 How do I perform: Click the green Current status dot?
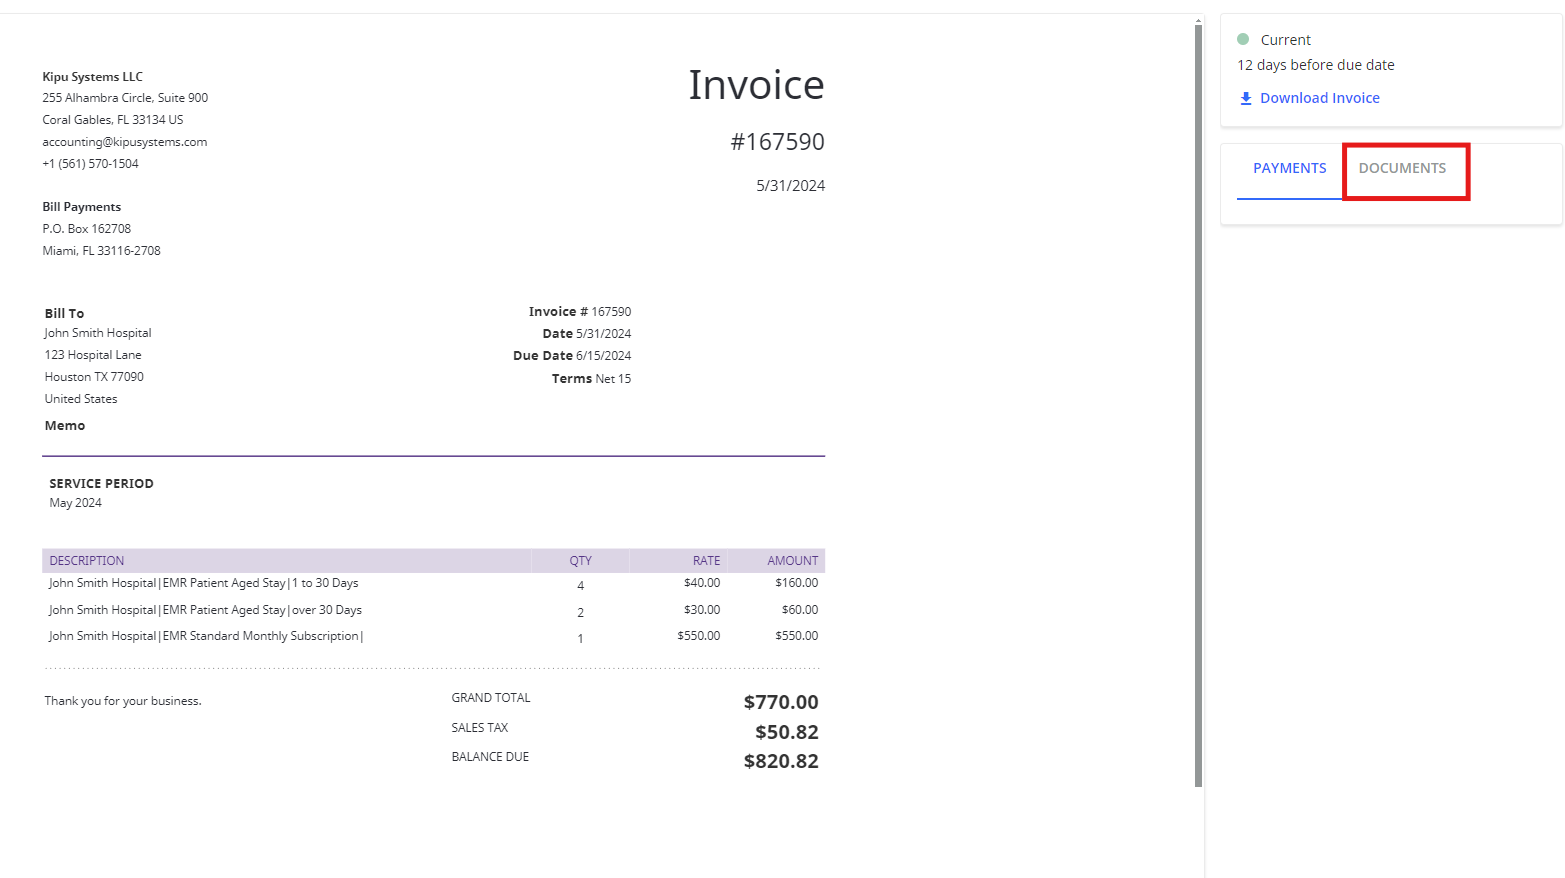pos(1243,40)
